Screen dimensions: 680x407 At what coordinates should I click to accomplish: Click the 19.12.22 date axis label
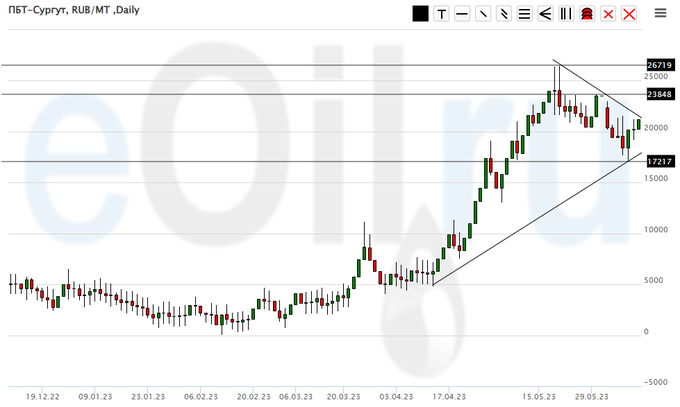(x=46, y=395)
